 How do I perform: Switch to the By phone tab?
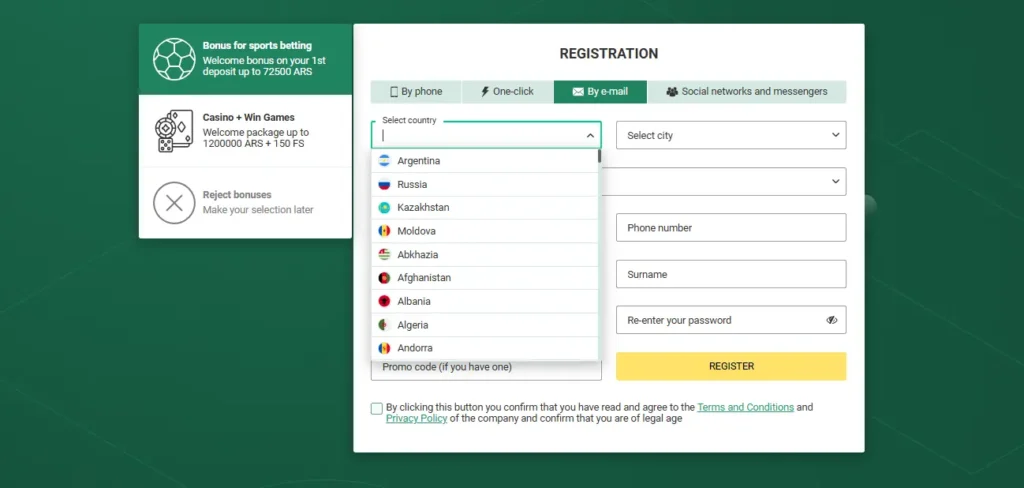point(416,91)
